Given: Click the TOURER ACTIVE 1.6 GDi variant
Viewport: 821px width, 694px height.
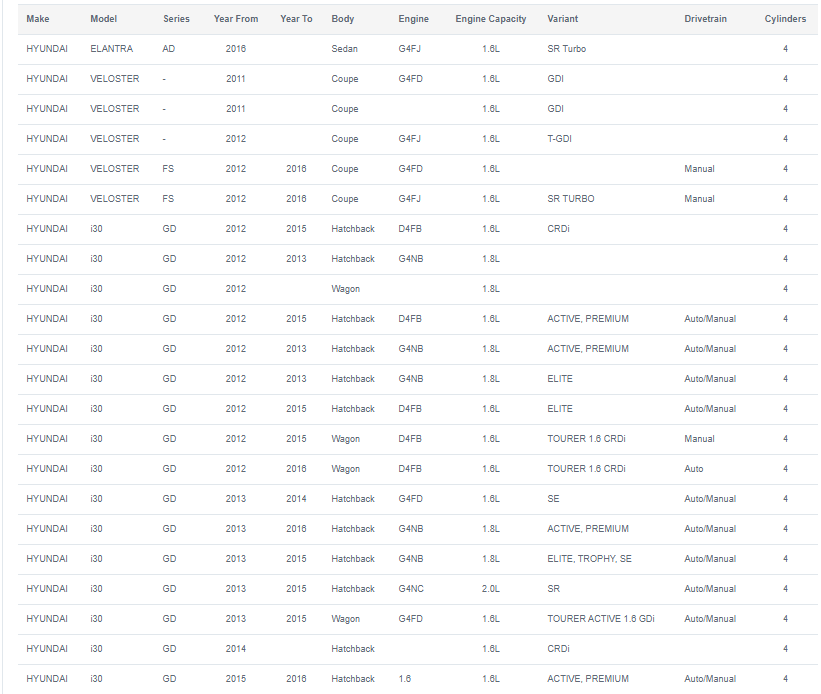Looking at the screenshot, I should pyautogui.click(x=601, y=619).
